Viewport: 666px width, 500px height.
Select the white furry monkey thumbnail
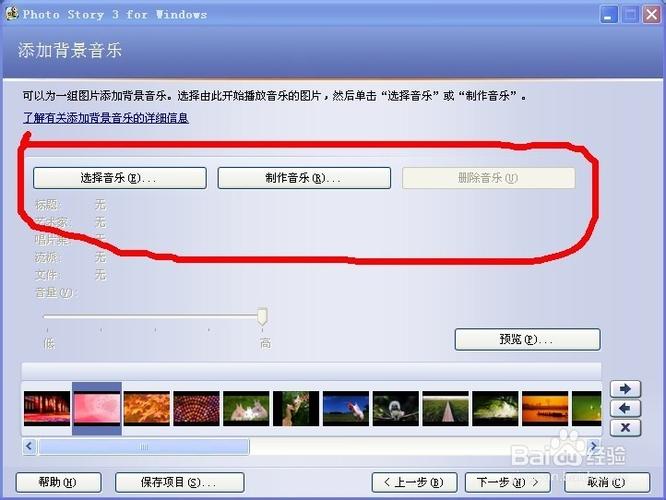[395, 408]
